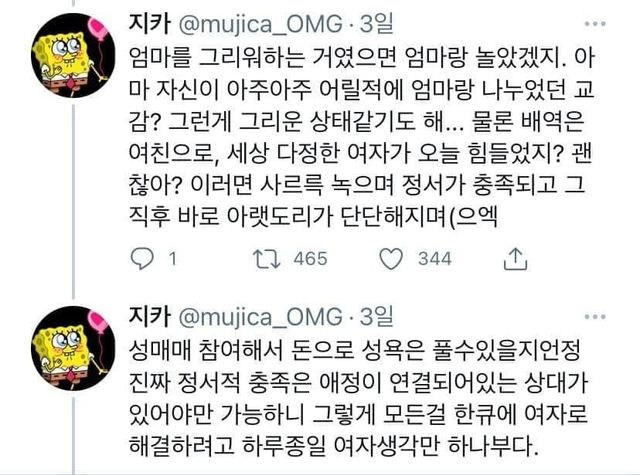Click the @mujica_OMG handle on second tweet
Viewport: 640px width, 475px height.
pyautogui.click(x=261, y=317)
